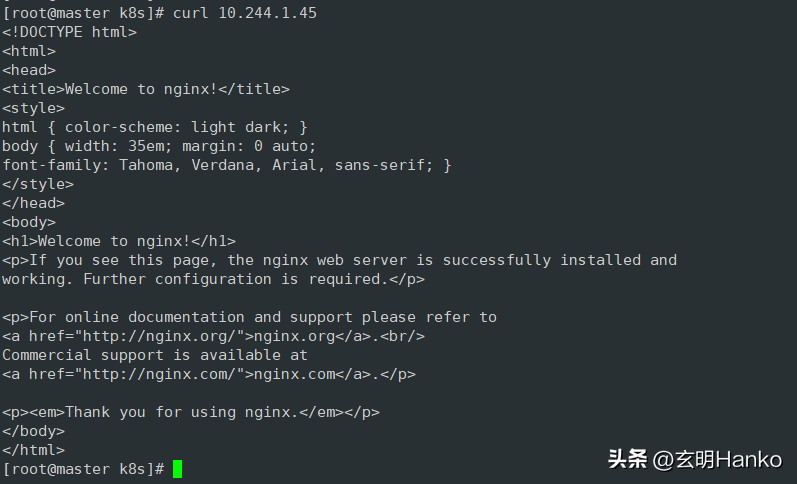797x484 pixels.
Task: Click the h1 Welcome to nginx heading line
Action: point(119,241)
